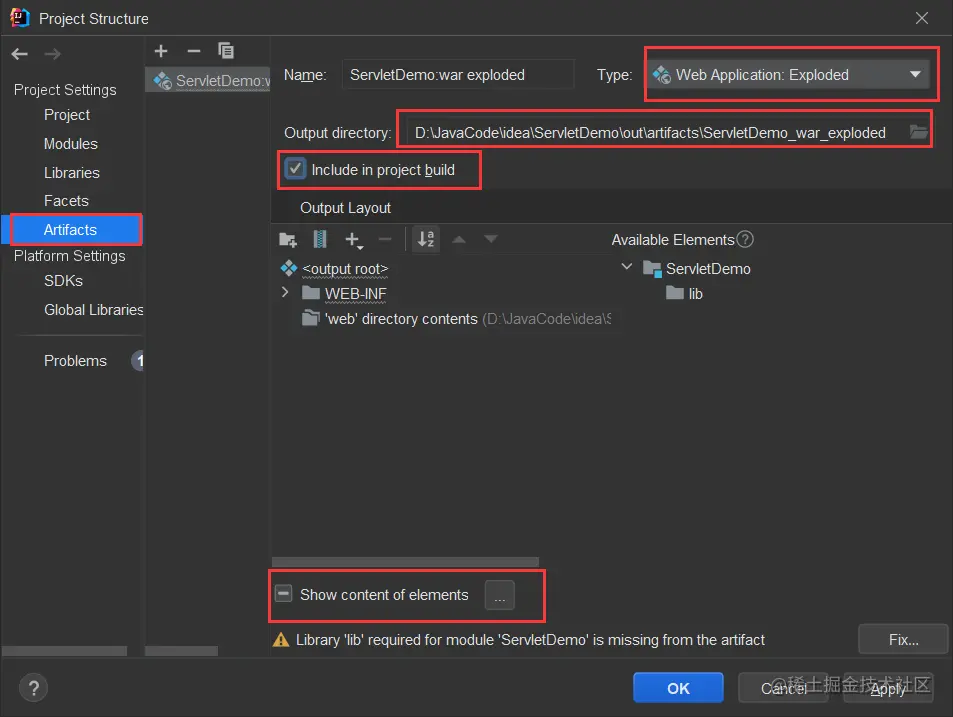Click the sidebar horizontal scrollbar
The image size is (953, 717).
(64, 651)
